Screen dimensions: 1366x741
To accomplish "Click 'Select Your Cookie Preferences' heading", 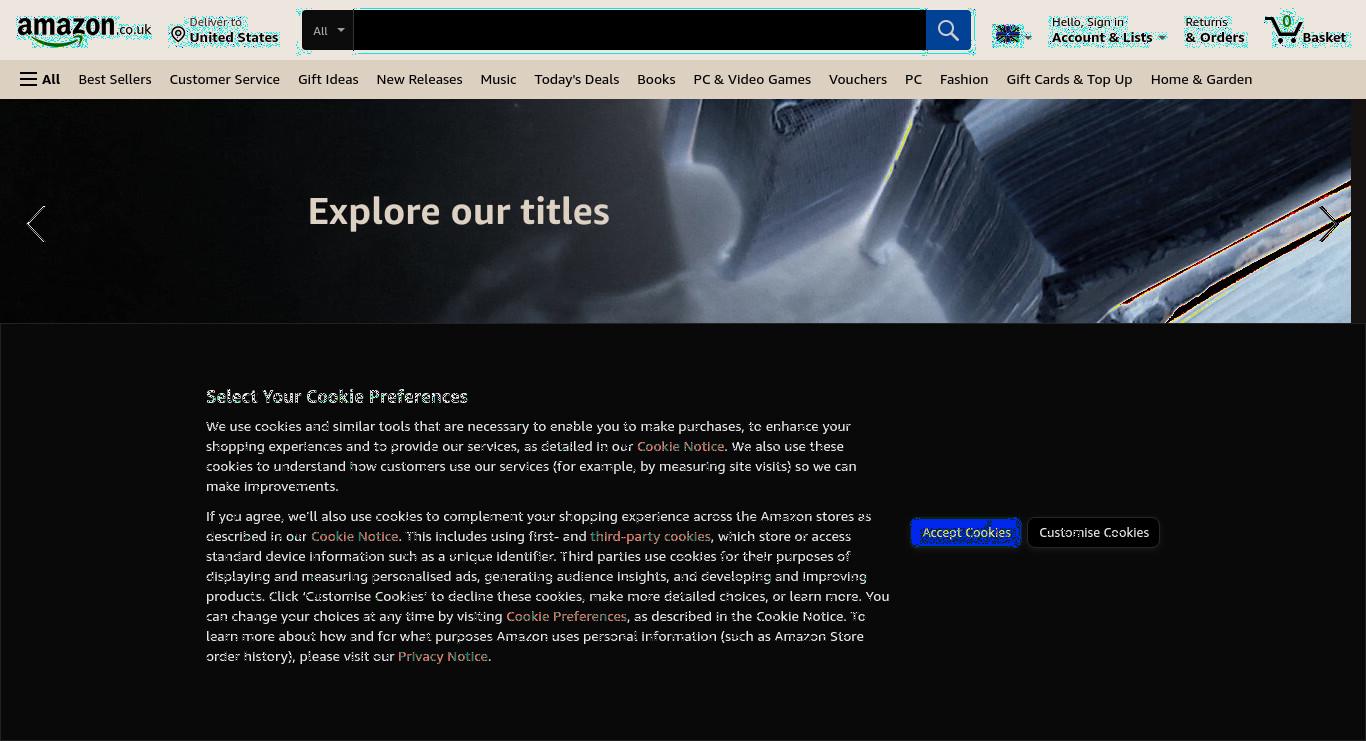I will coord(337,396).
